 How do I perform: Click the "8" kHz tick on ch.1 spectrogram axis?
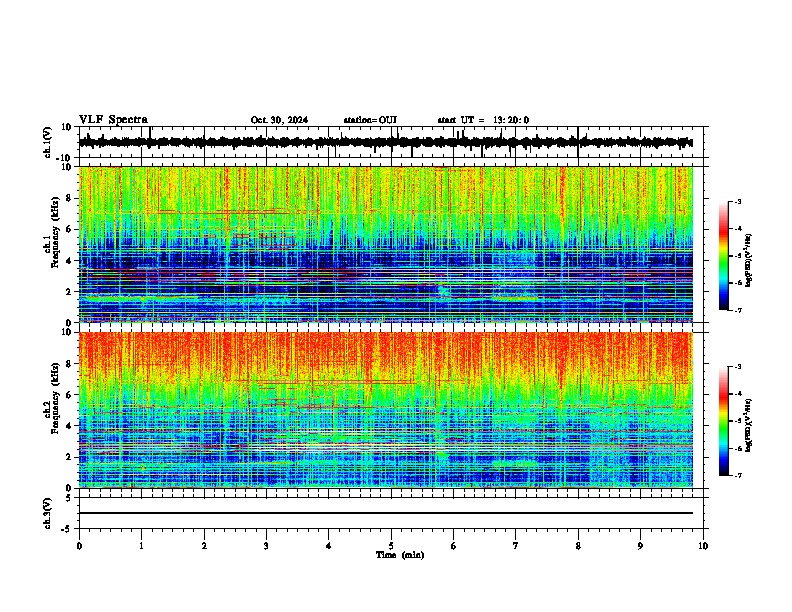[x=70, y=198]
